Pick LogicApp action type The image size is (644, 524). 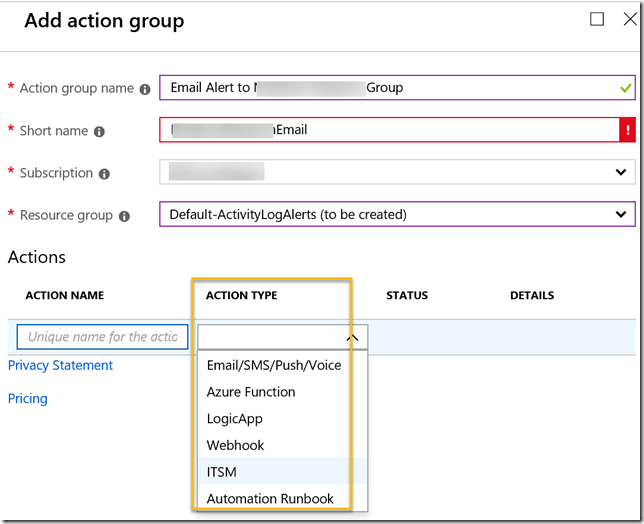click(x=234, y=419)
